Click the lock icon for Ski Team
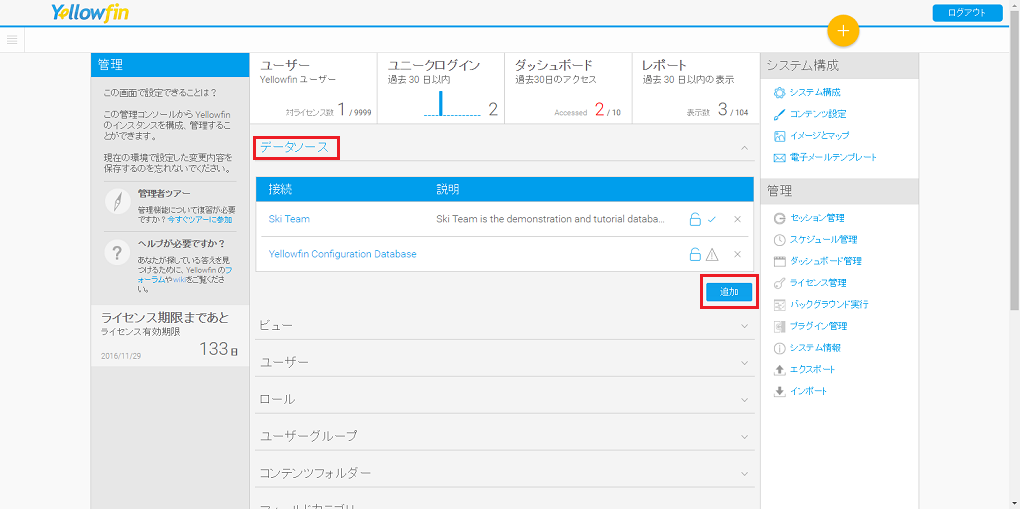Image resolution: width=1020 pixels, height=509 pixels. (695, 219)
